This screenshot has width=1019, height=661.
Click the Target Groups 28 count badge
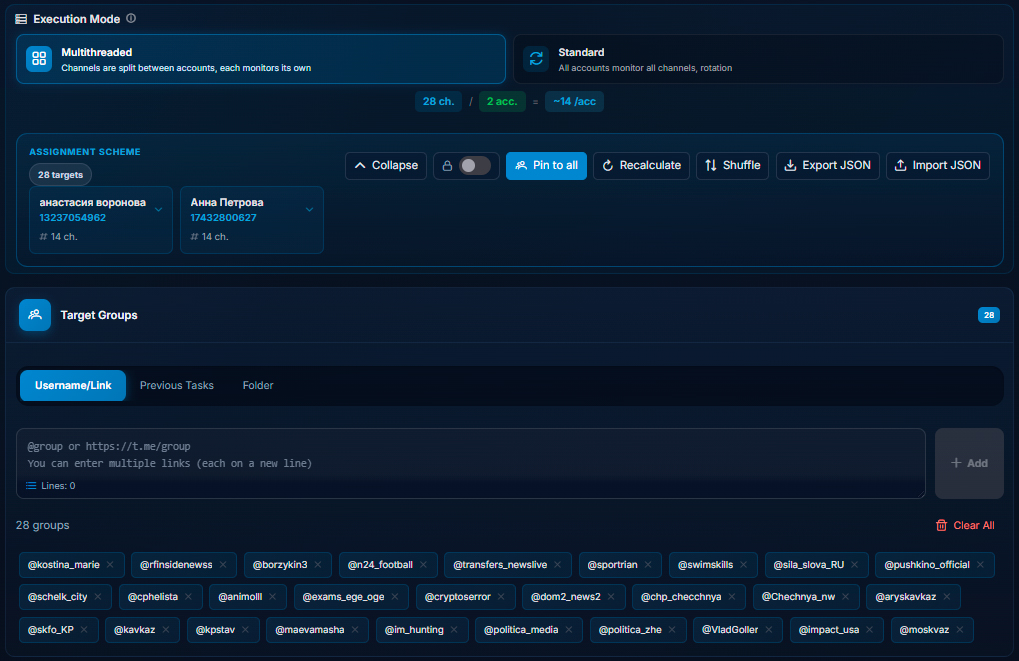988,315
